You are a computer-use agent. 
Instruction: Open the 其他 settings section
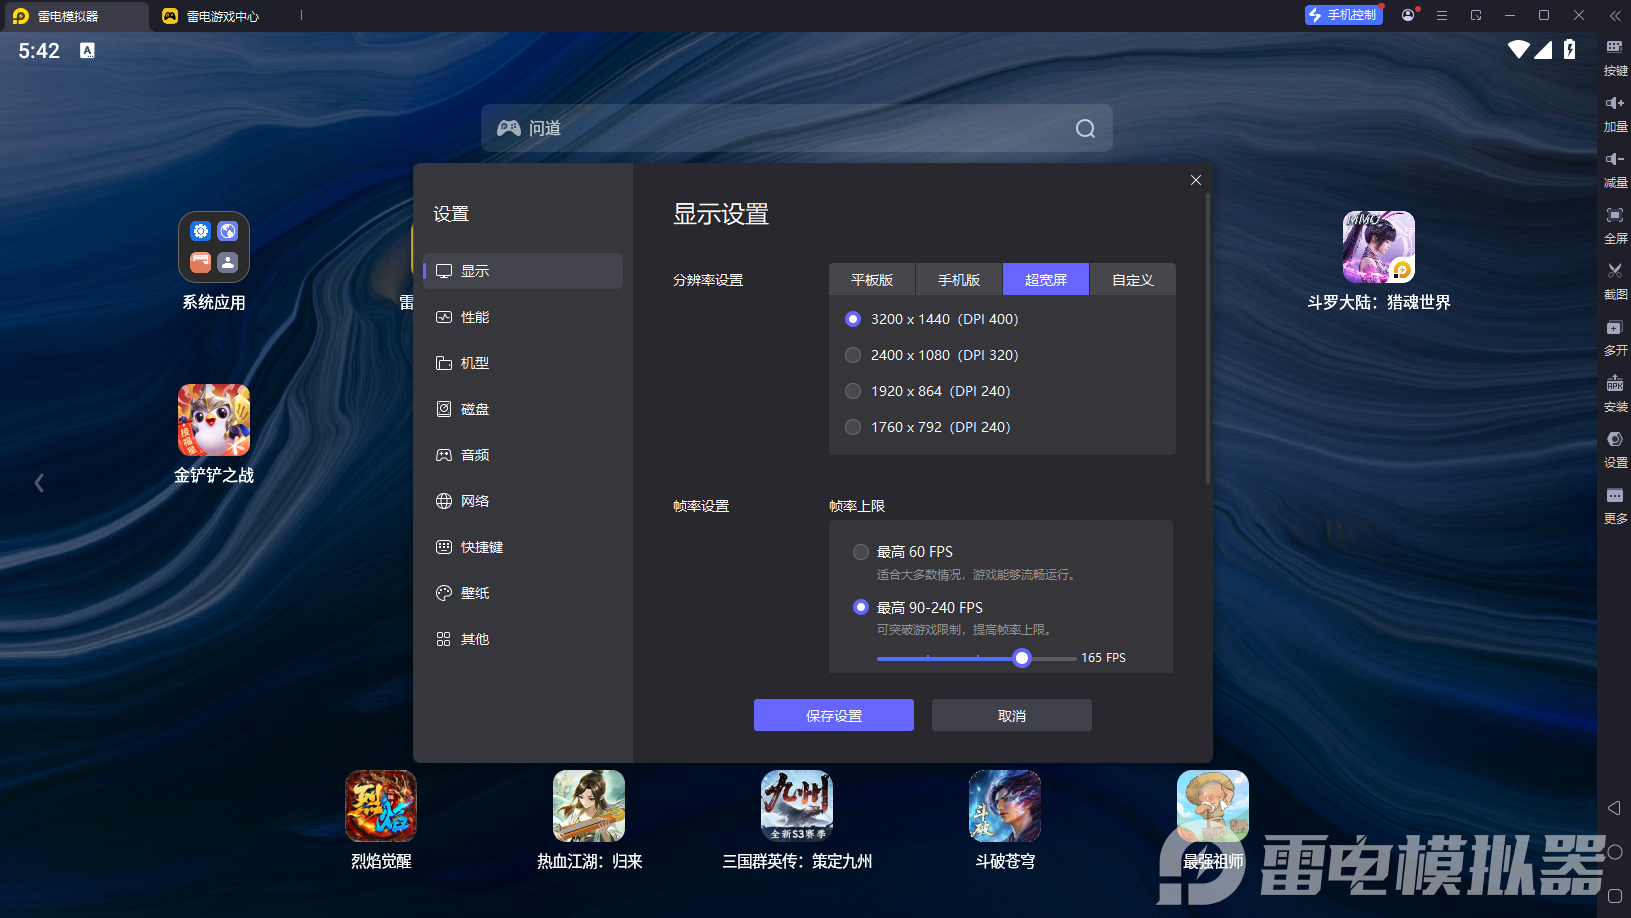click(x=523, y=639)
